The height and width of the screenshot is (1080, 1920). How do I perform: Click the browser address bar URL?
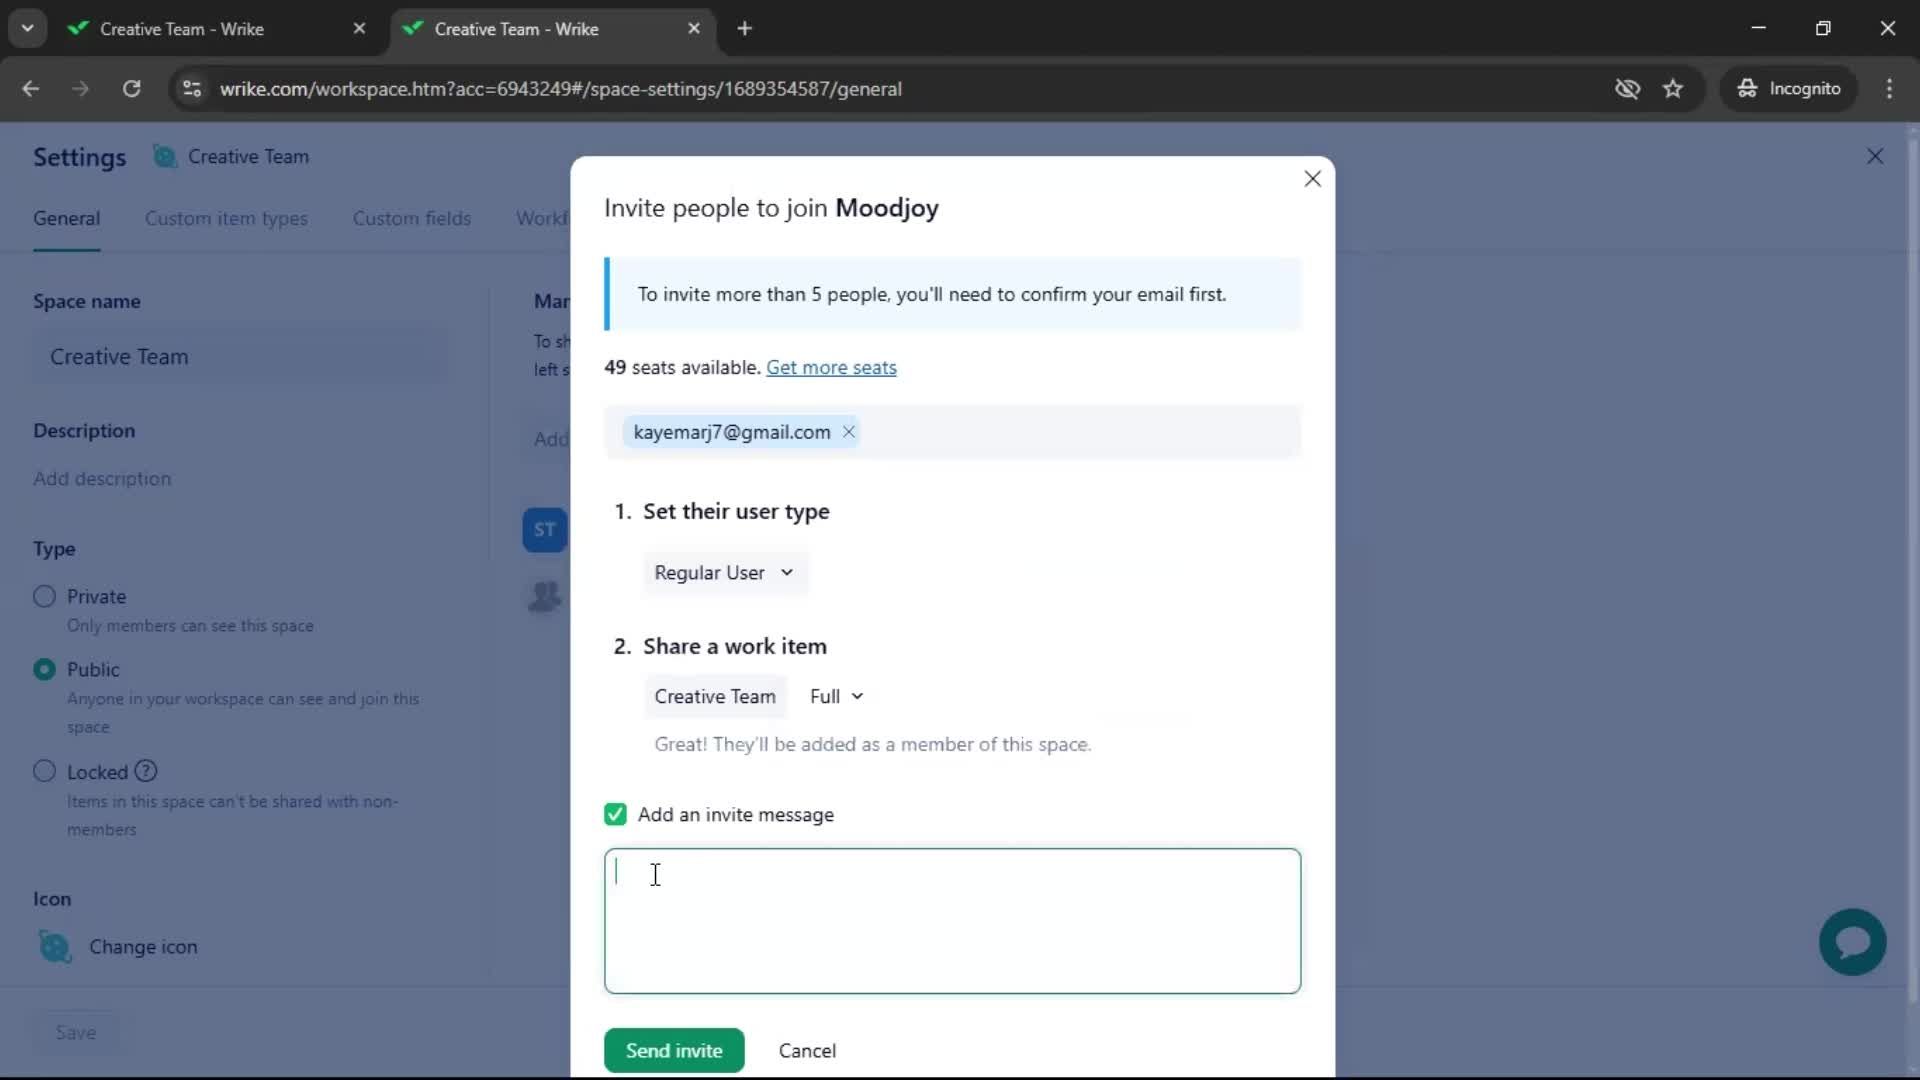[561, 89]
